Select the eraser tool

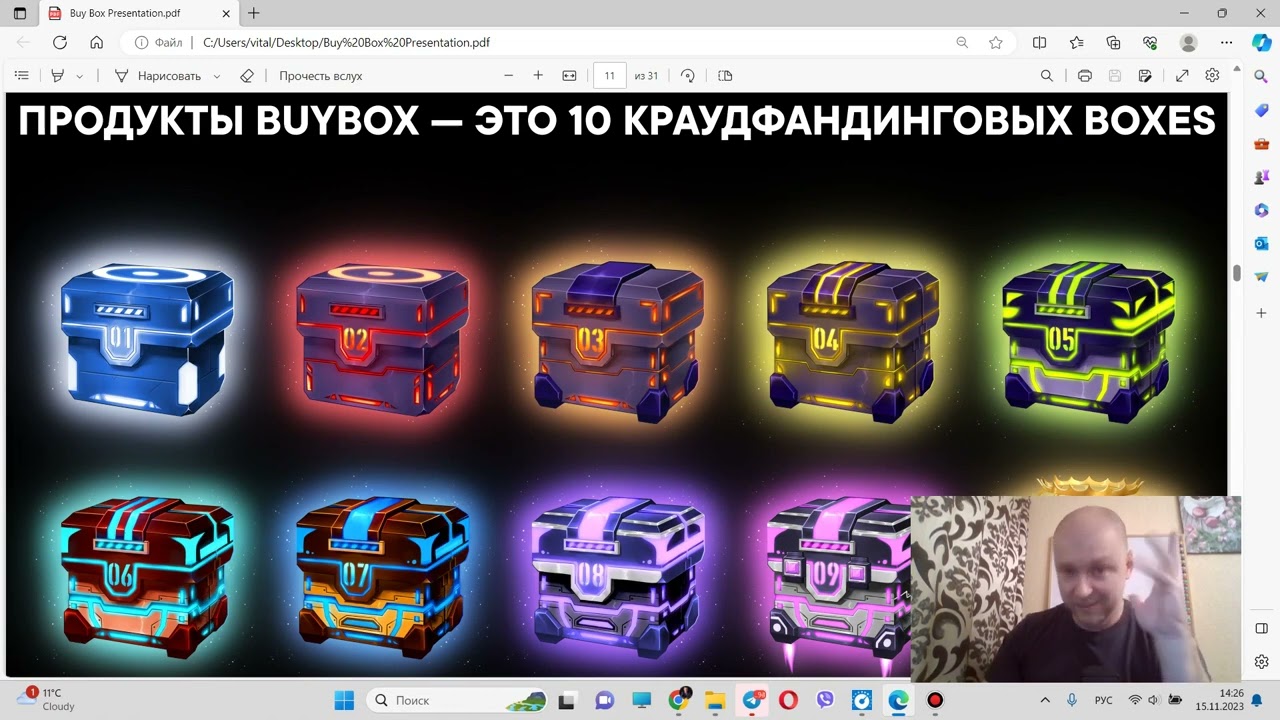point(247,75)
